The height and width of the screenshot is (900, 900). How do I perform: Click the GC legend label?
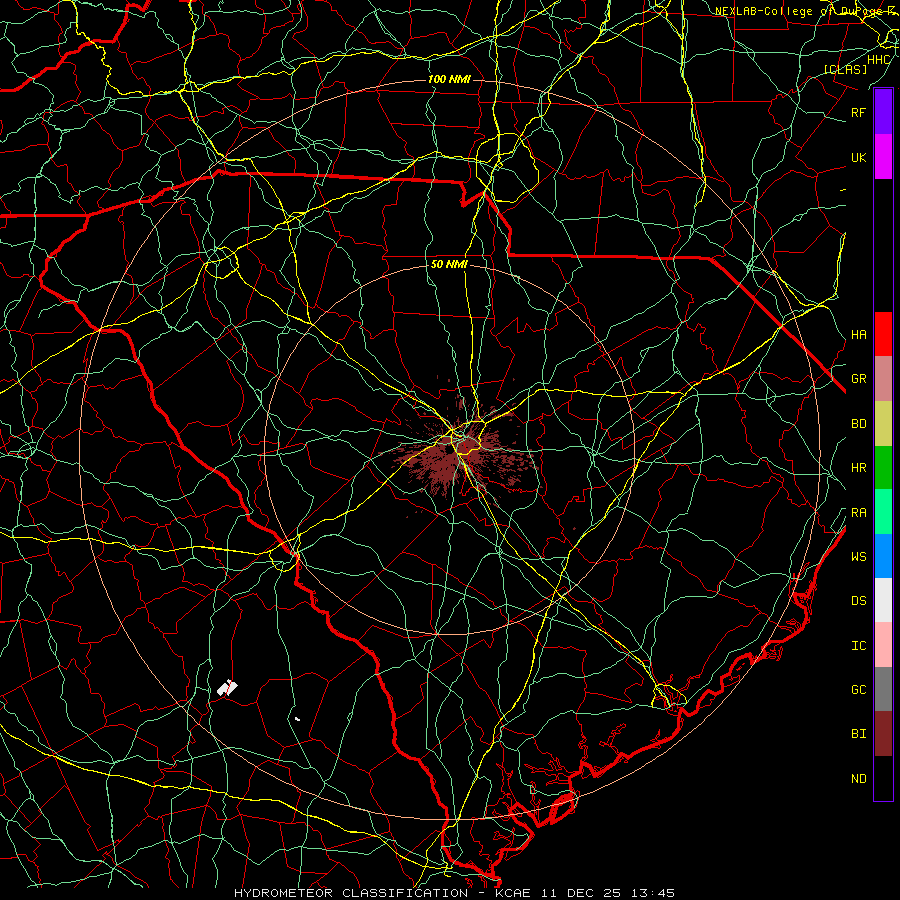[x=858, y=689]
